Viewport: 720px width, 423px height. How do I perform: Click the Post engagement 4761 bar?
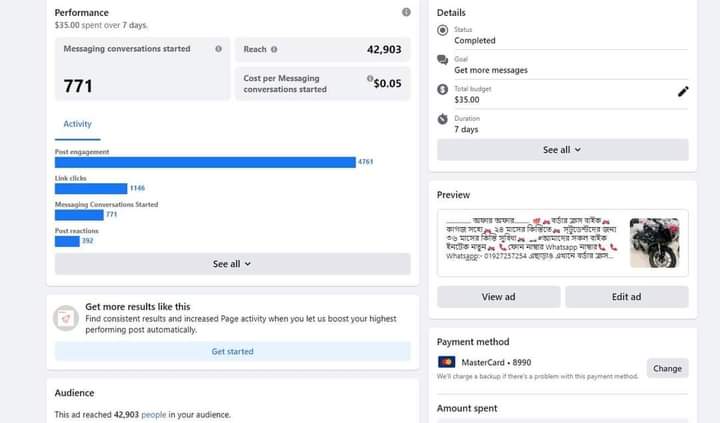(x=205, y=162)
